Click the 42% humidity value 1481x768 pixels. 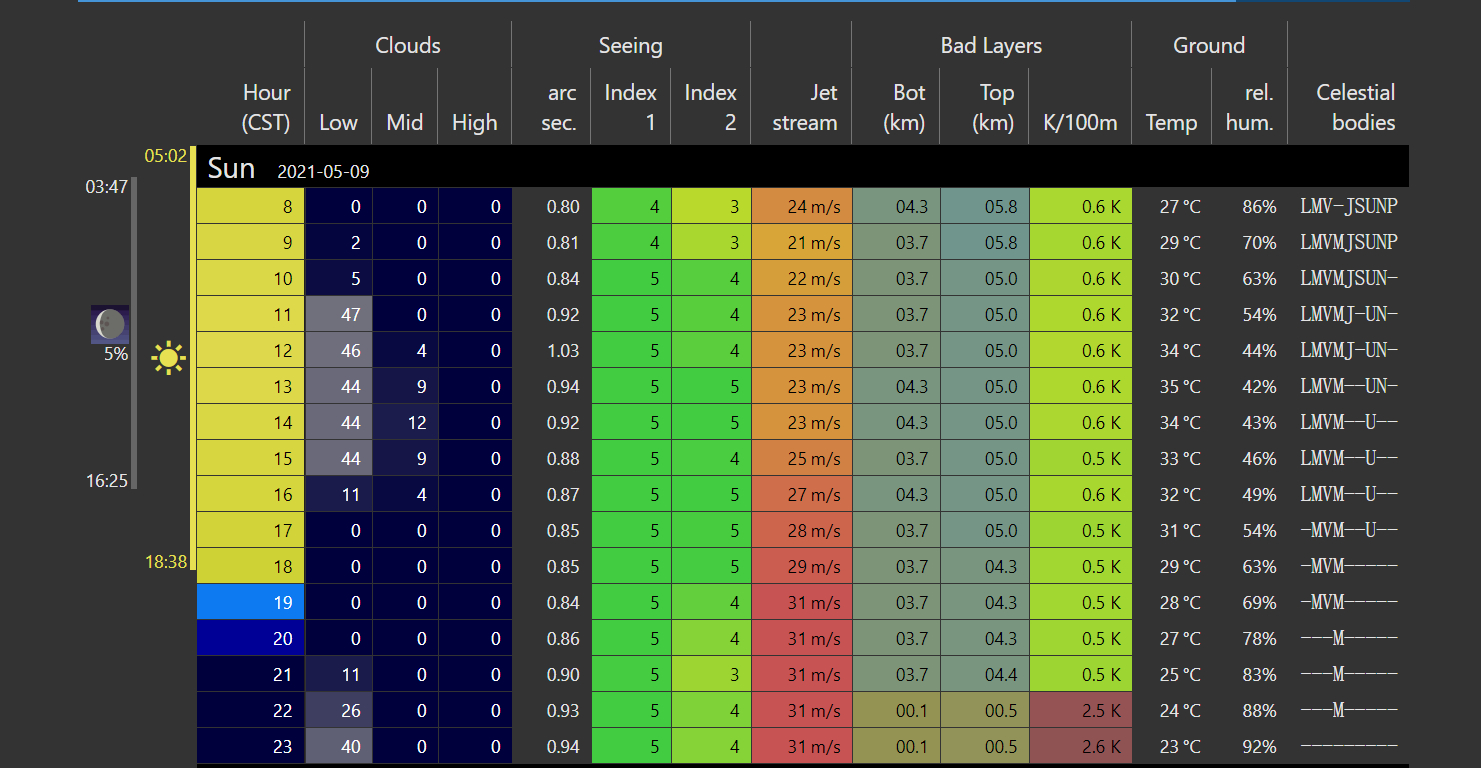pyautogui.click(x=1260, y=387)
